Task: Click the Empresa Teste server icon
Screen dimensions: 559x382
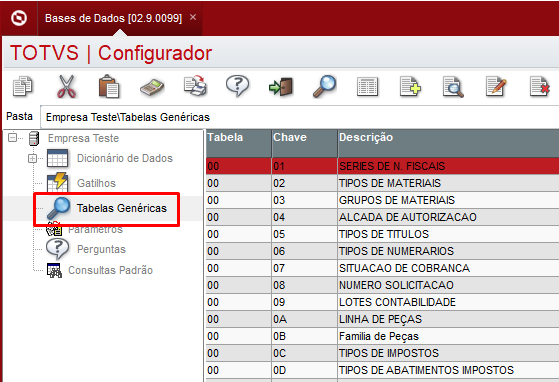Action: pyautogui.click(x=34, y=138)
